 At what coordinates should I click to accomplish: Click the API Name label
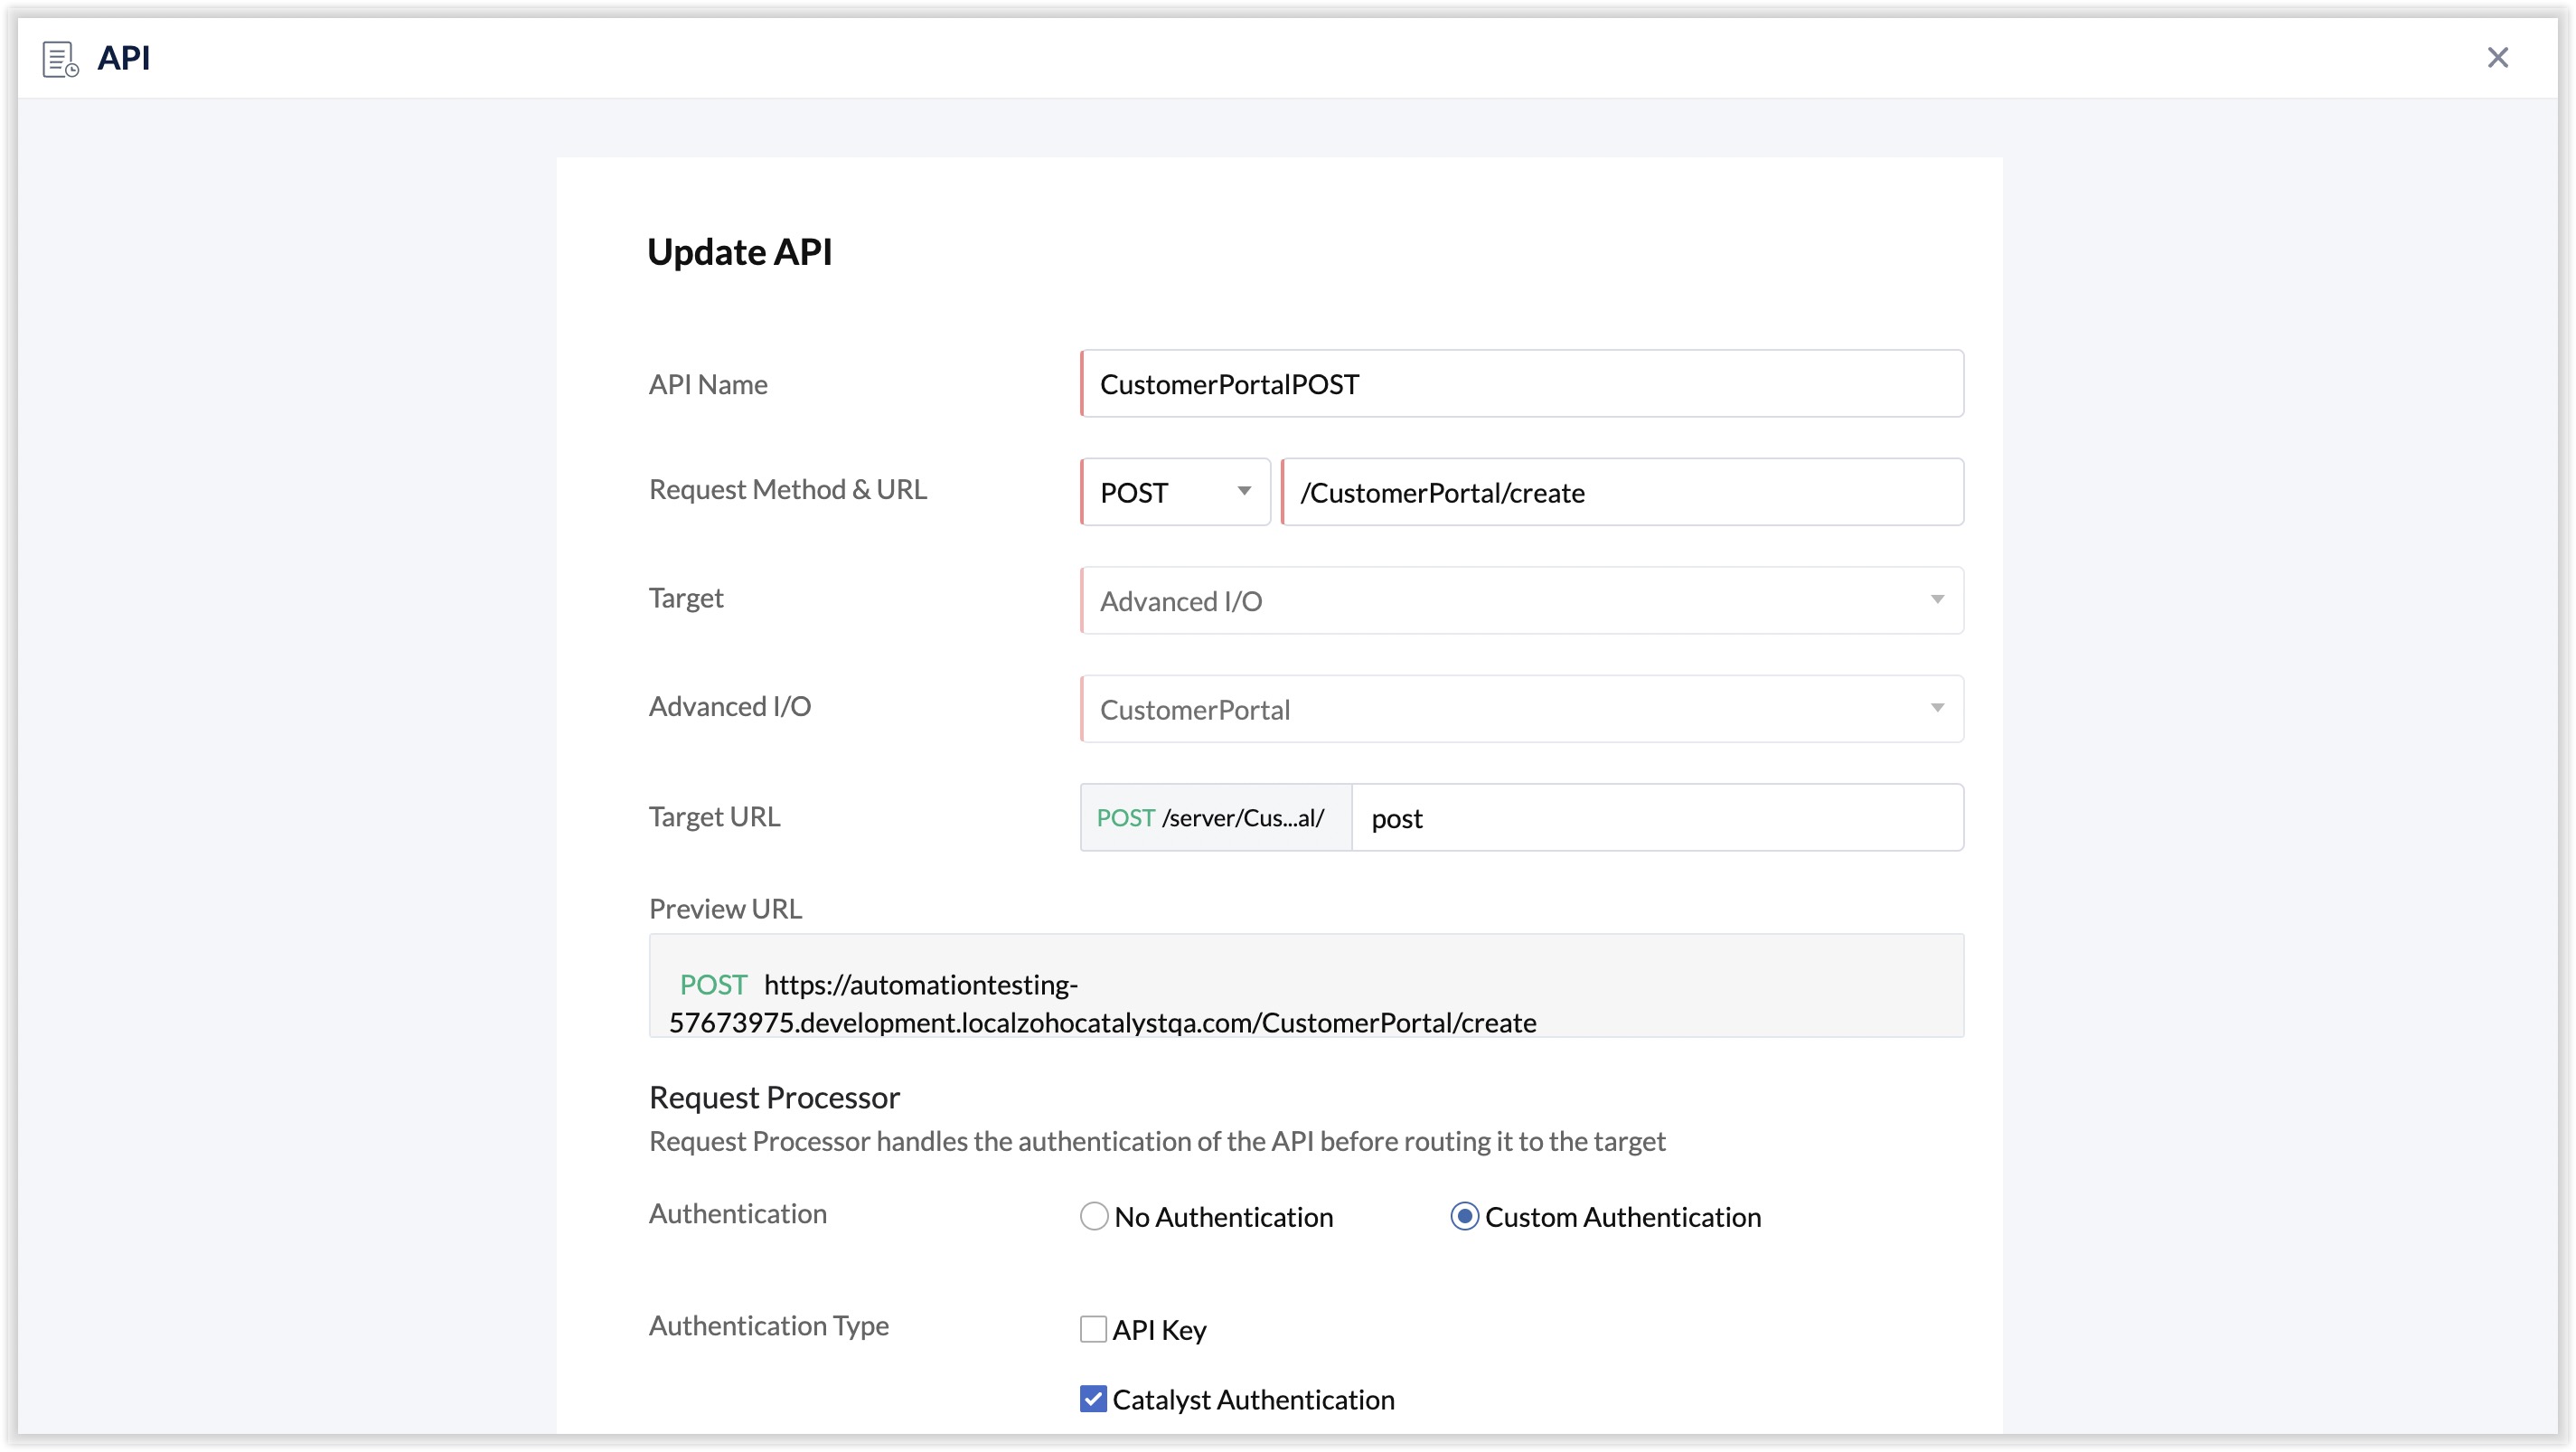(708, 384)
